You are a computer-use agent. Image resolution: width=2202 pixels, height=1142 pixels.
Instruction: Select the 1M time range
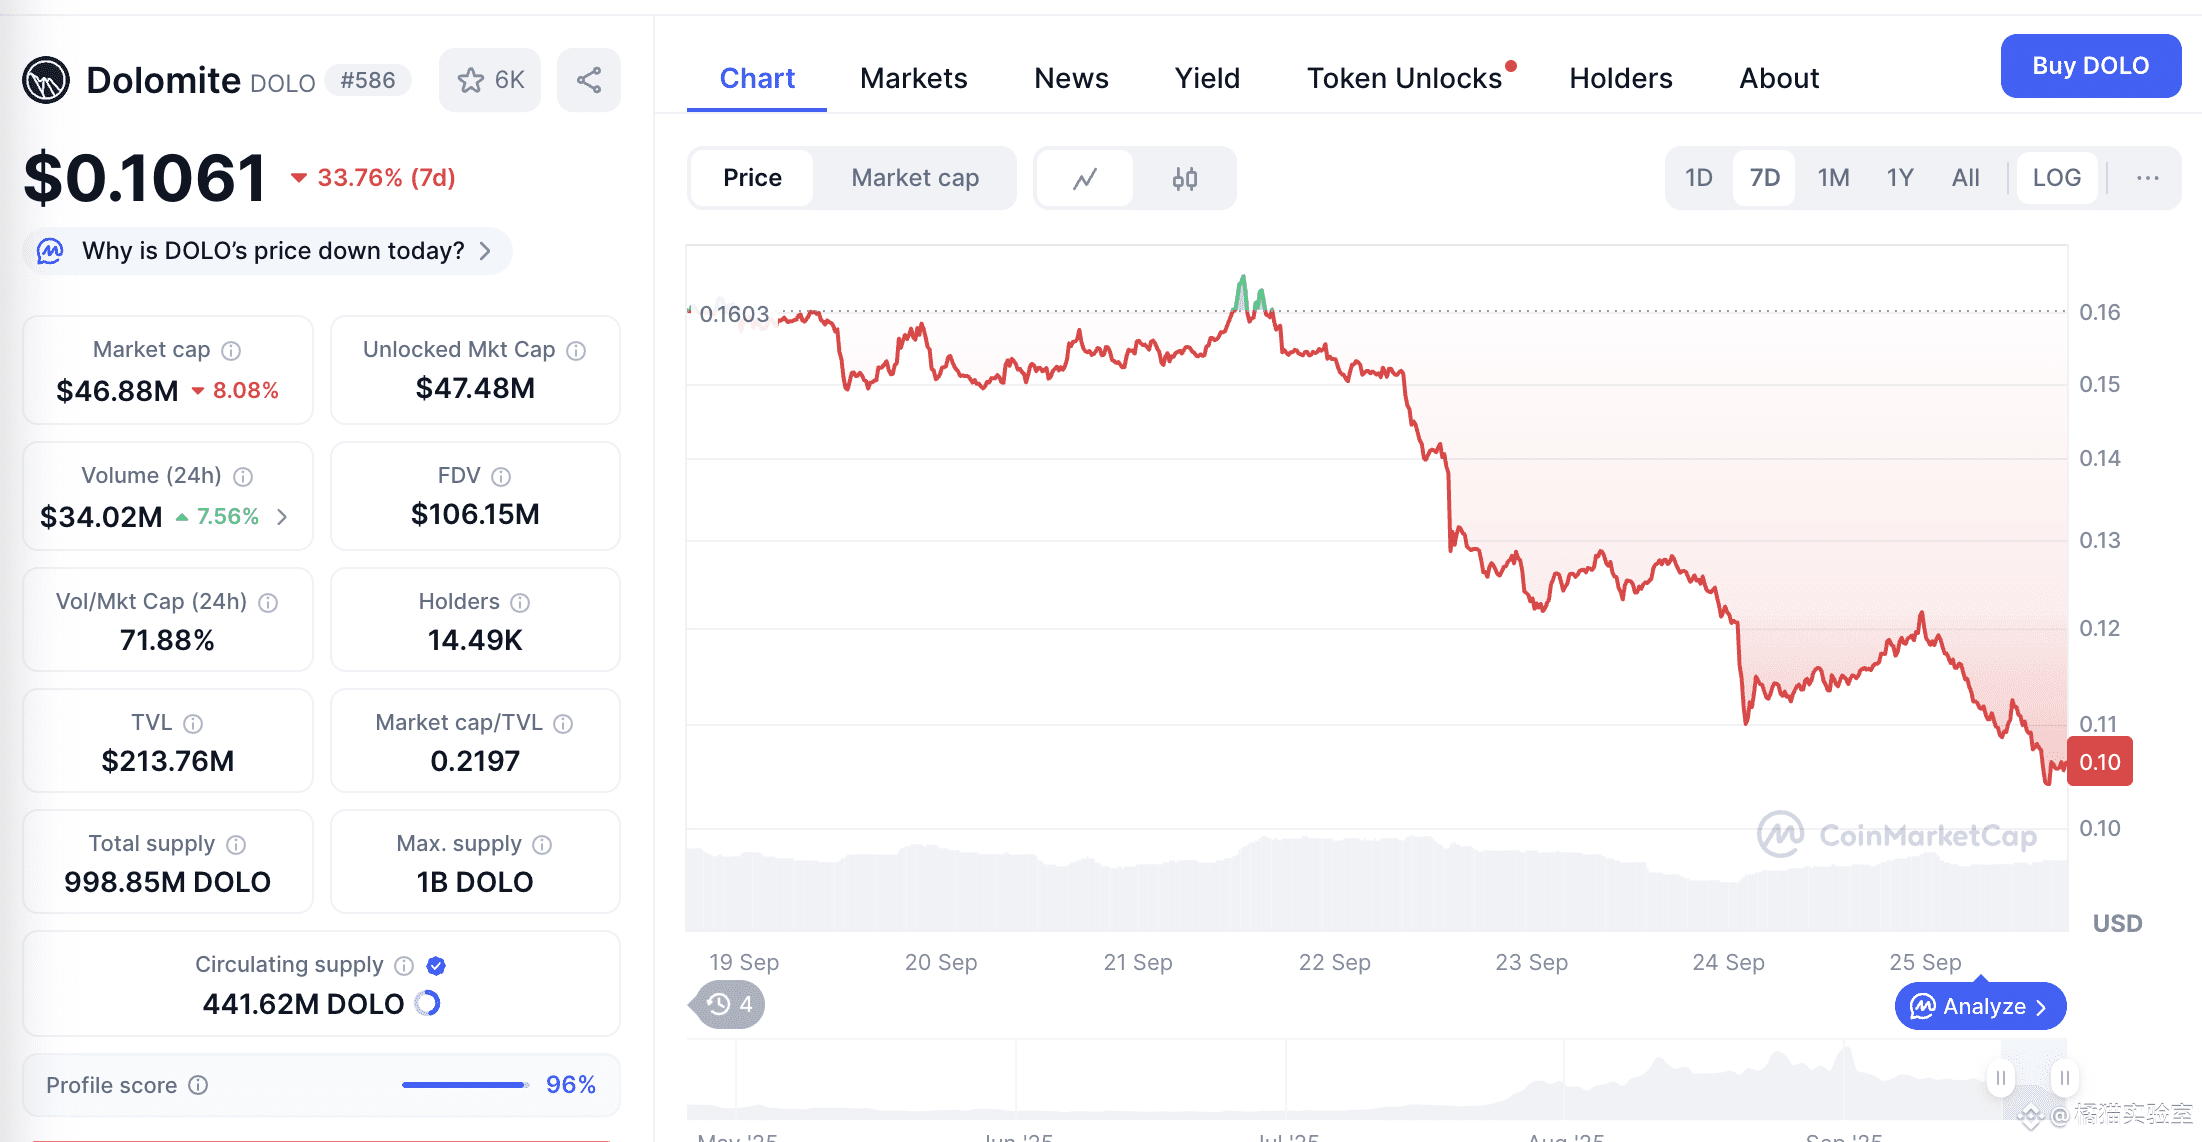click(x=1833, y=178)
